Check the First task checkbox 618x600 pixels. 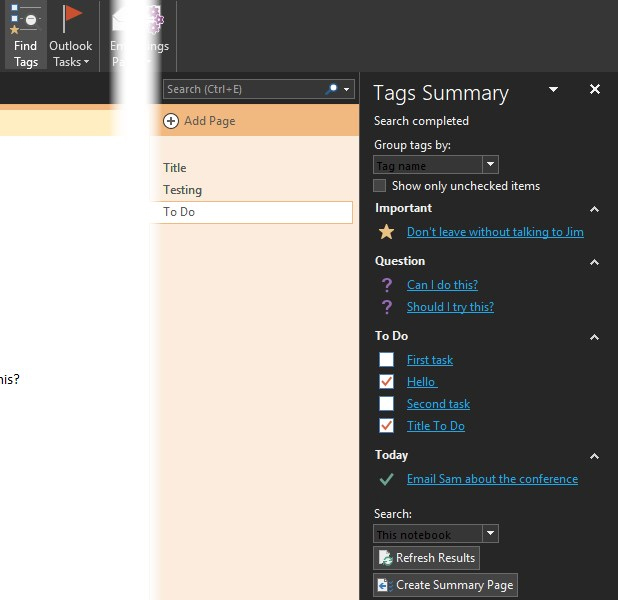[x=387, y=360]
